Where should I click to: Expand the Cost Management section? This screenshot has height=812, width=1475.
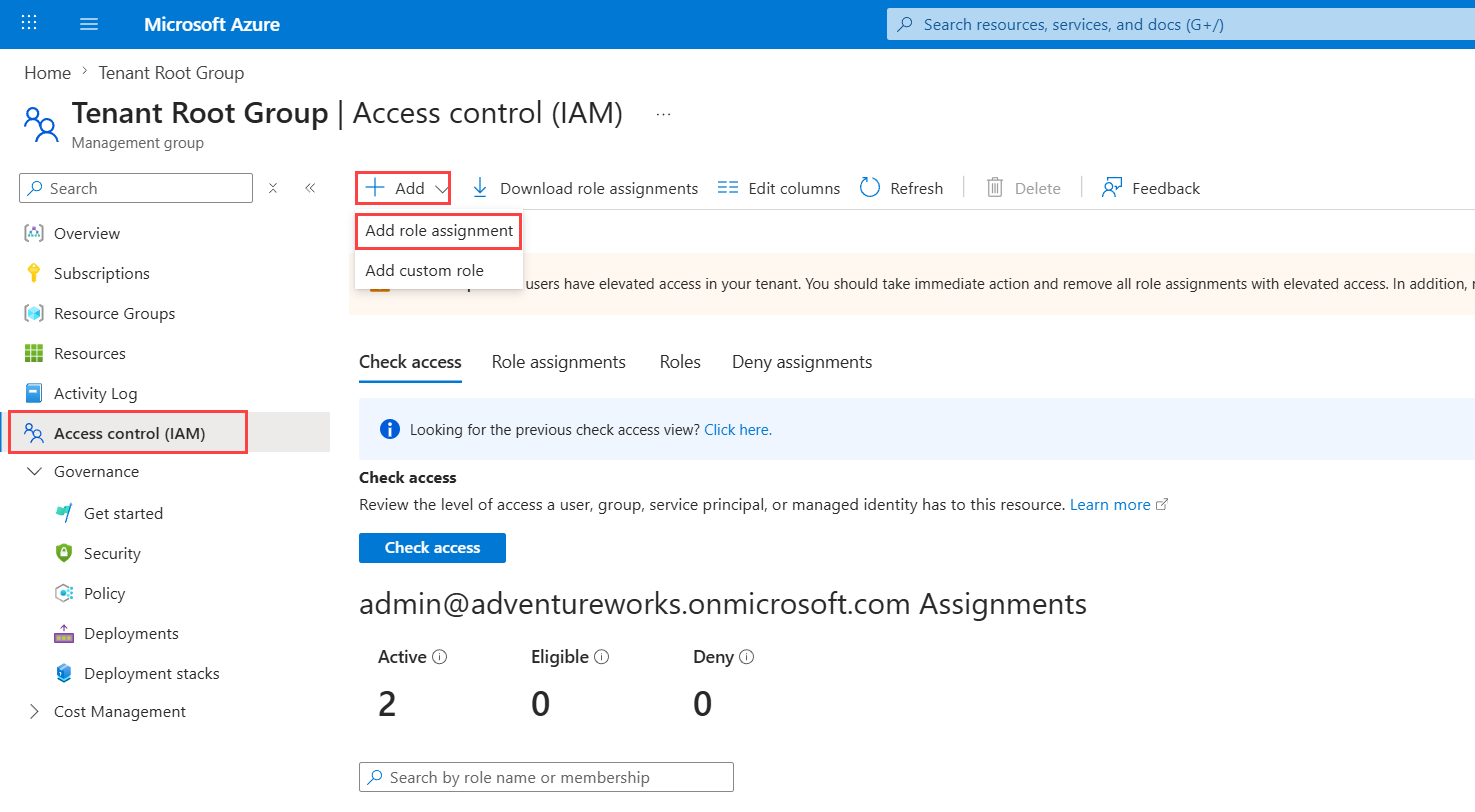[35, 711]
